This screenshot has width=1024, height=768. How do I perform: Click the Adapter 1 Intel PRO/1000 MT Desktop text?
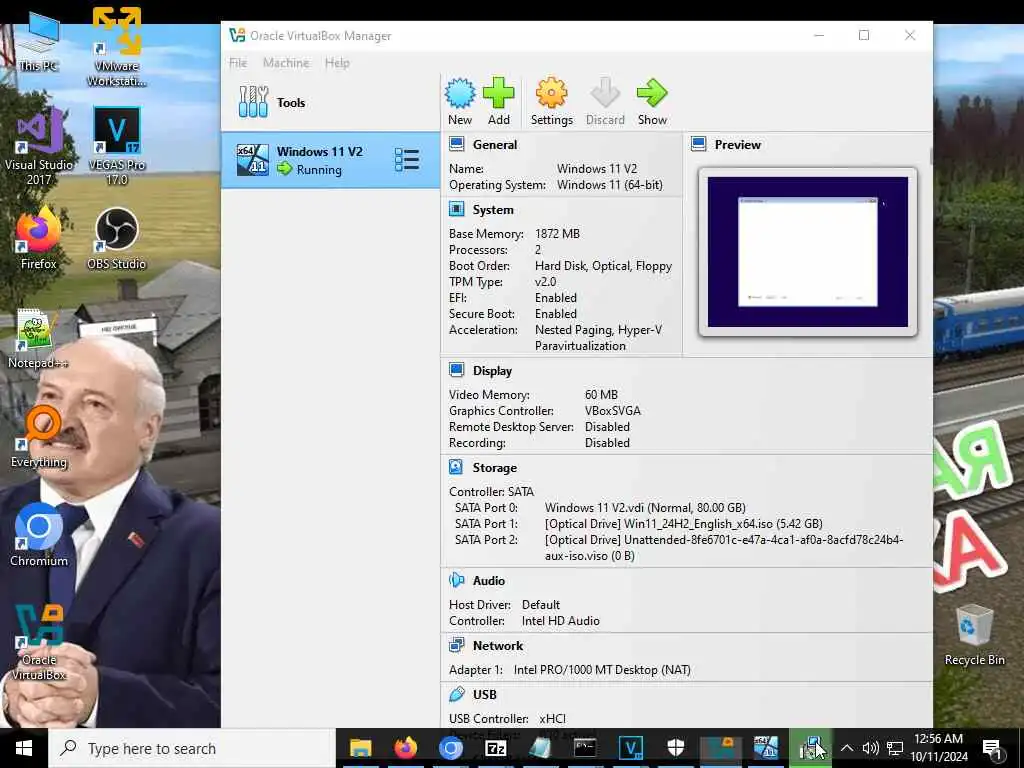pos(602,670)
